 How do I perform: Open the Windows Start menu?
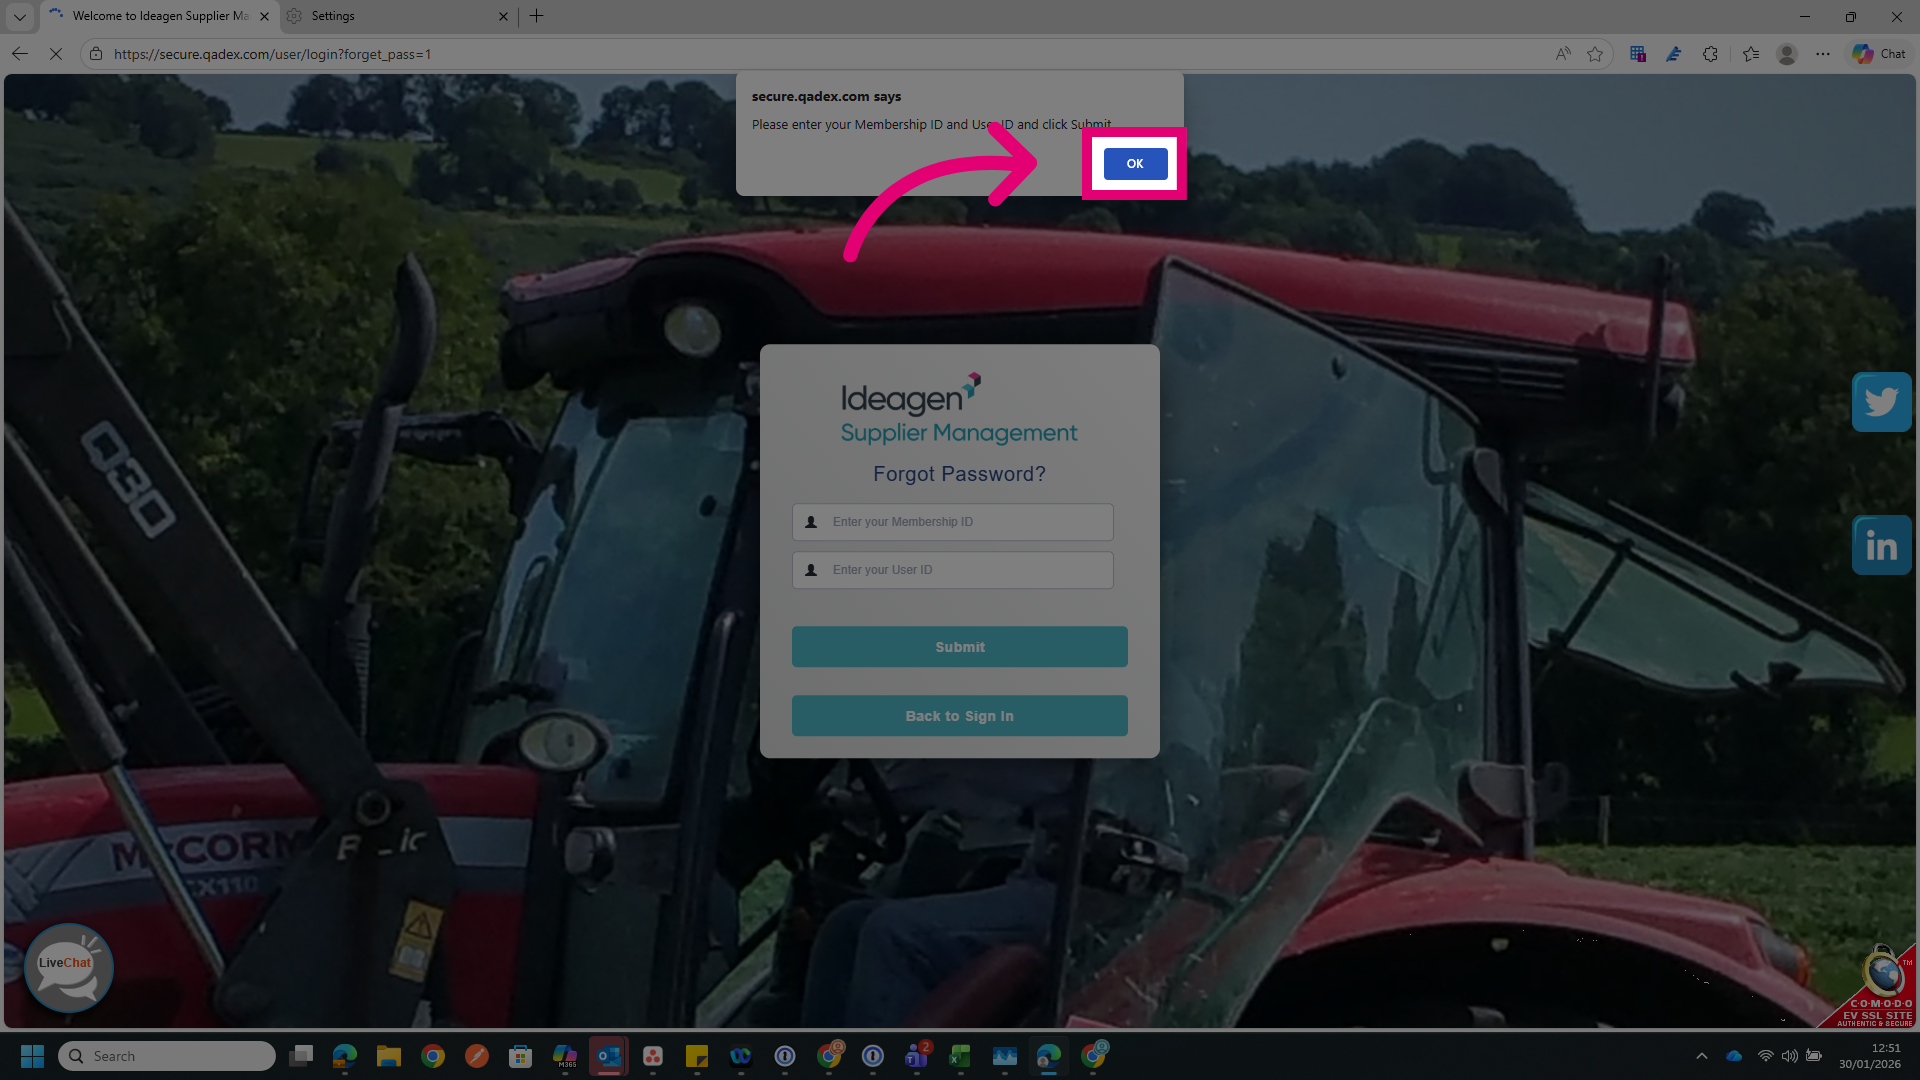32,1056
